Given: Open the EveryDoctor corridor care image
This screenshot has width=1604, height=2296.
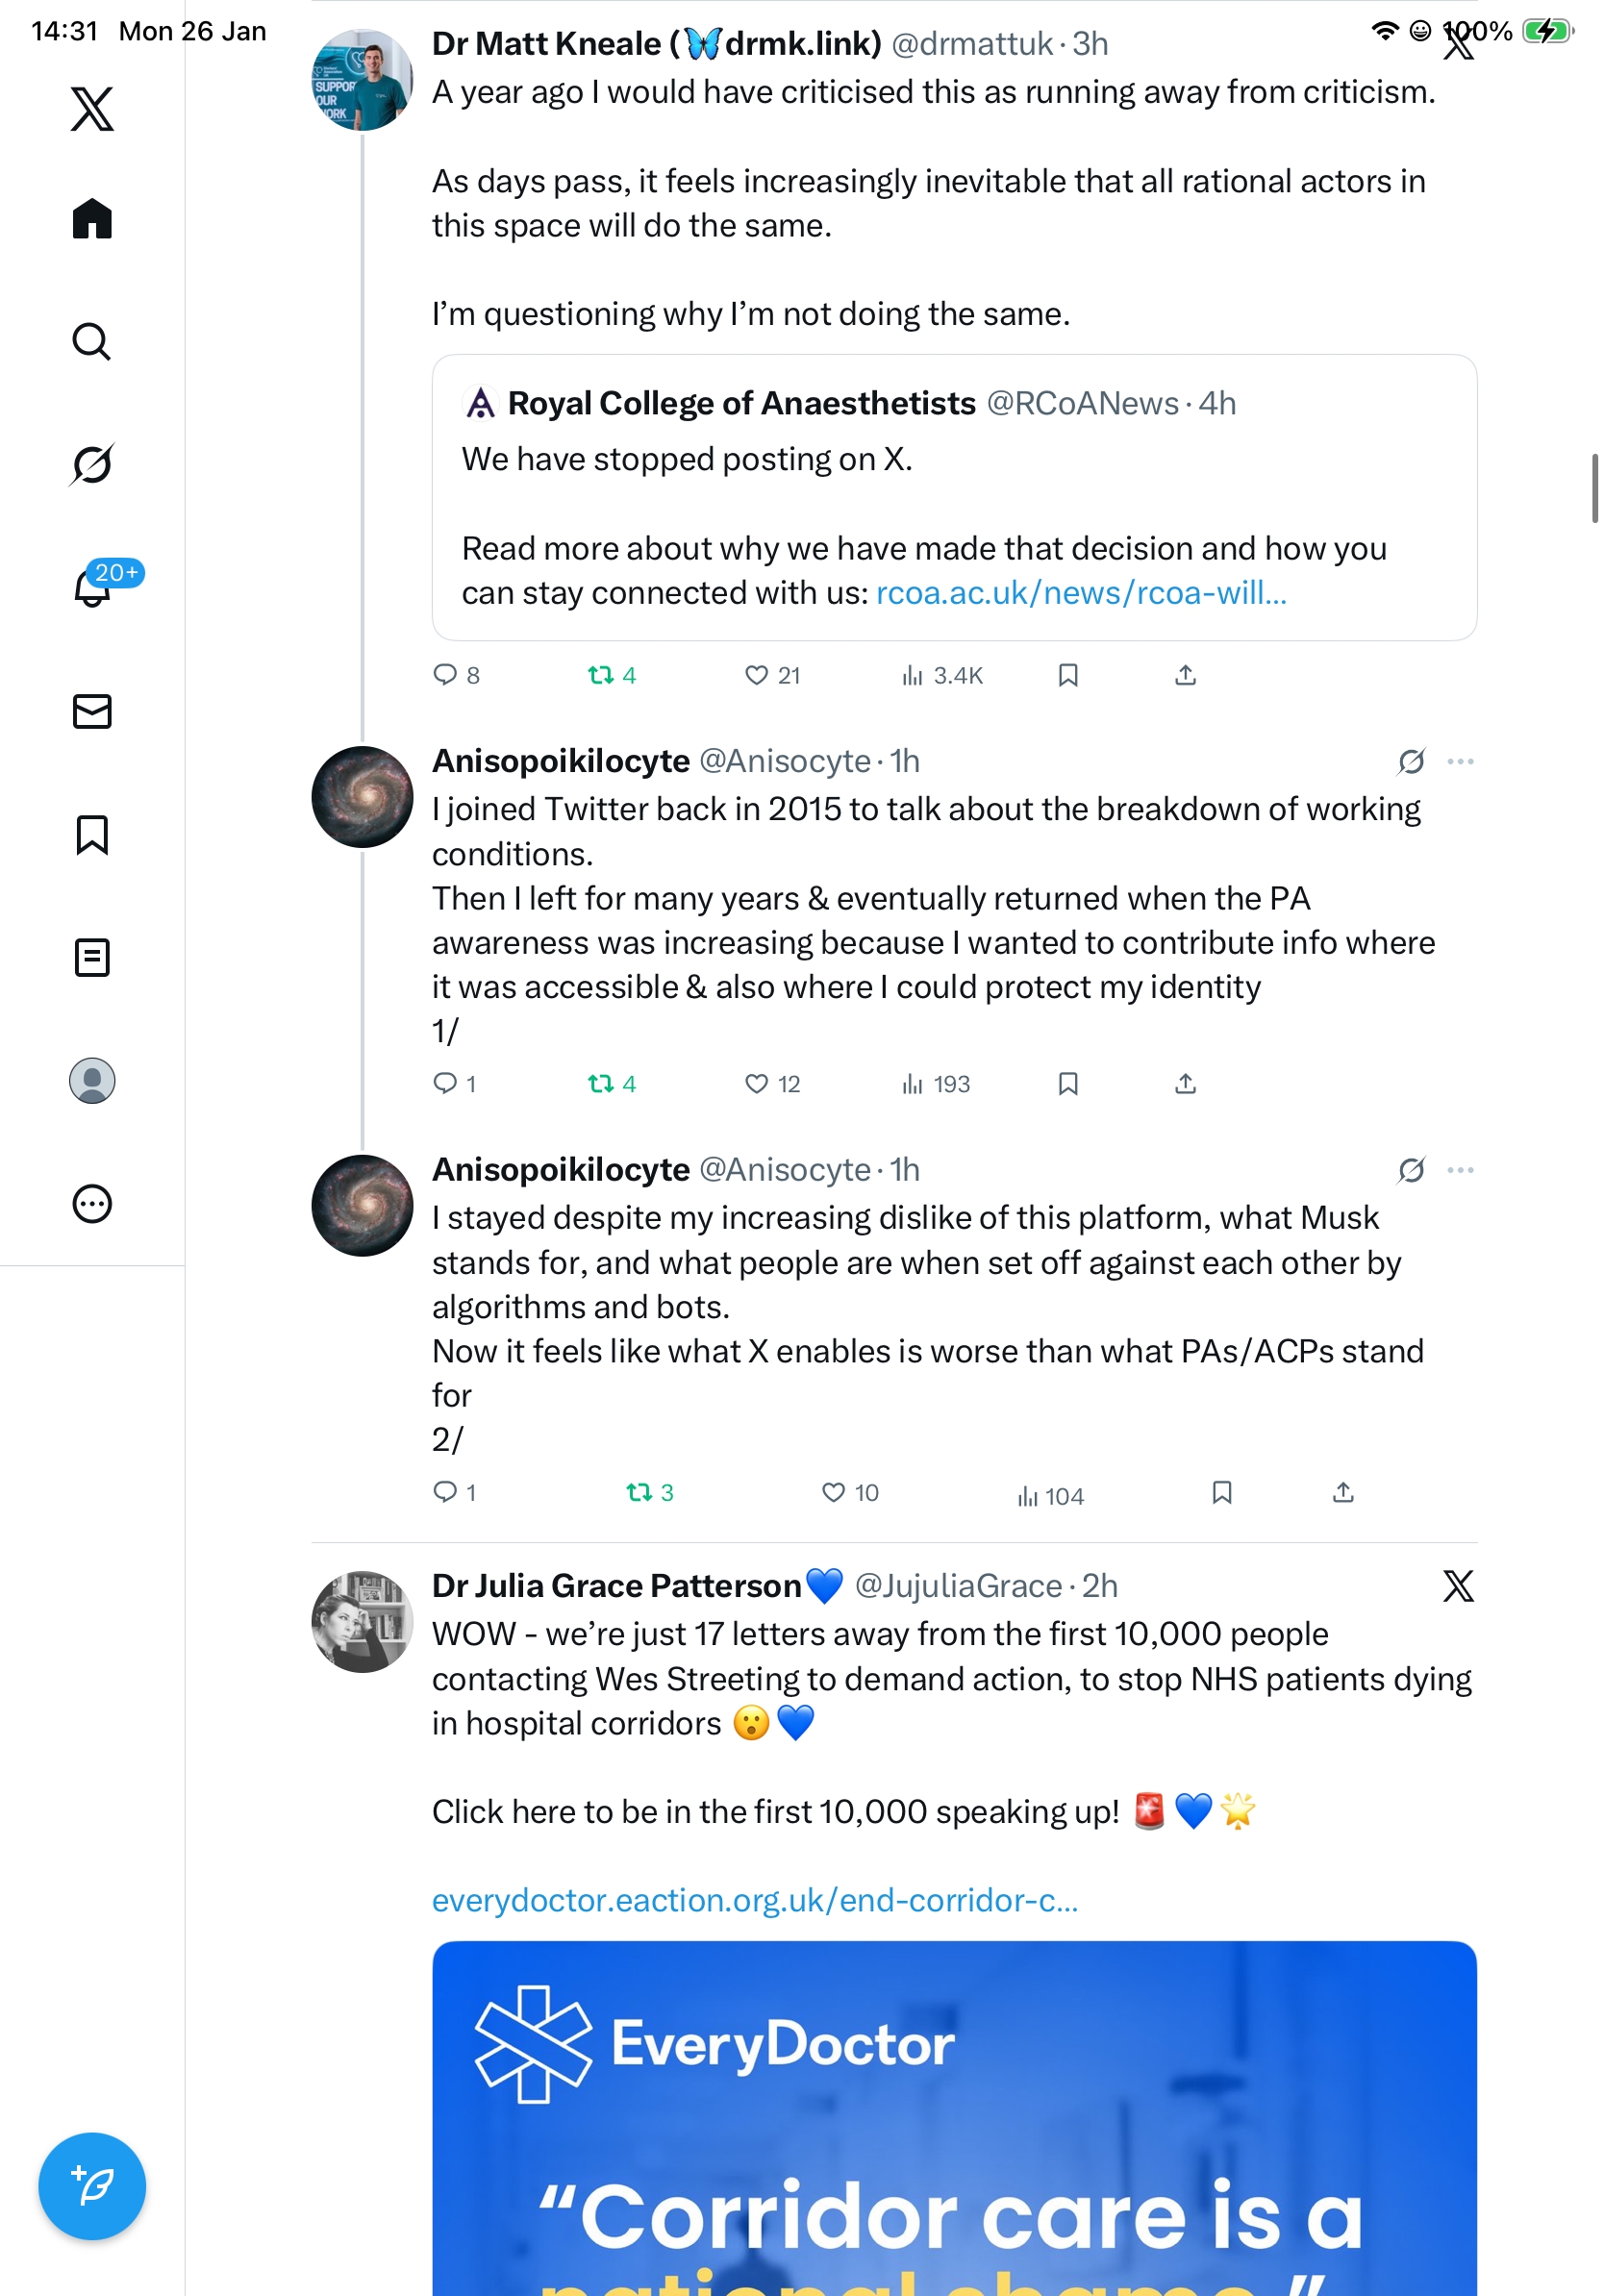Looking at the screenshot, I should [954, 2120].
